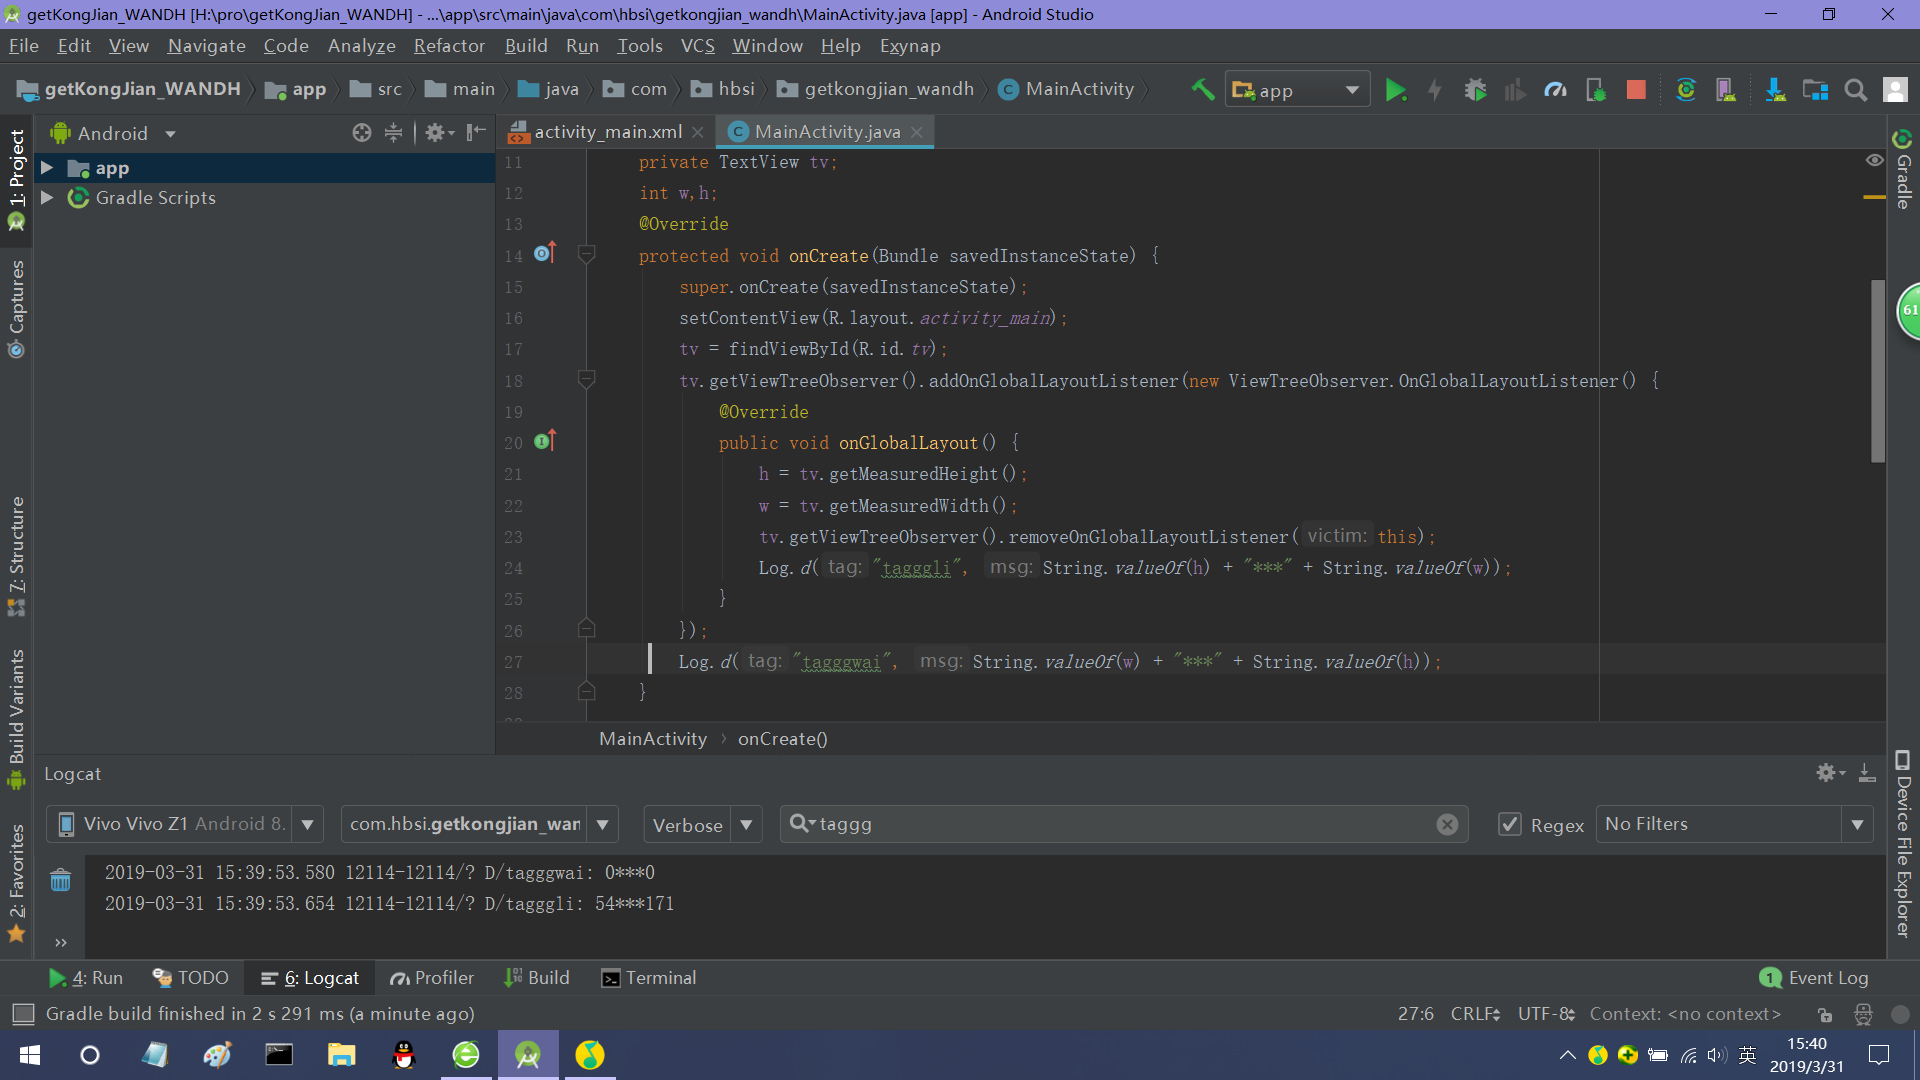Screen dimensions: 1920x1080
Task: Open the TODO tool window
Action: point(190,978)
